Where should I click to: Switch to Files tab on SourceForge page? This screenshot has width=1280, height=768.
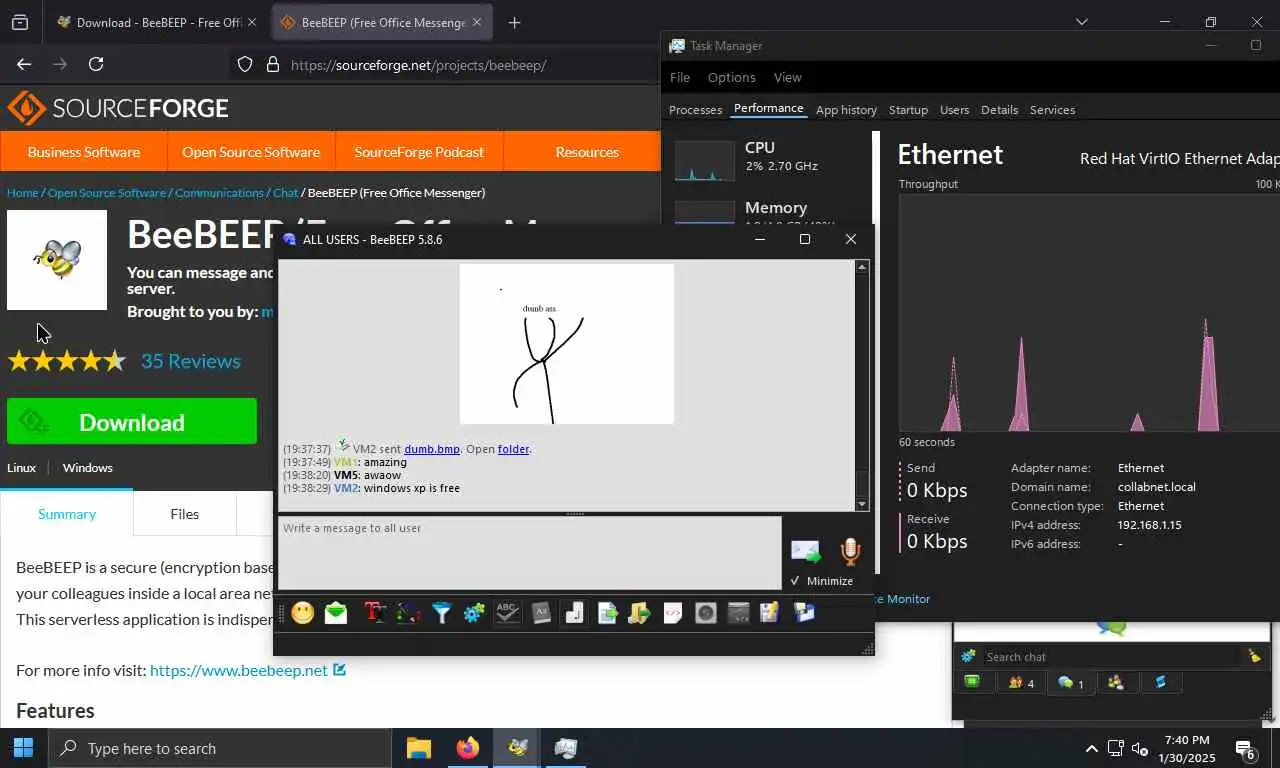184,514
